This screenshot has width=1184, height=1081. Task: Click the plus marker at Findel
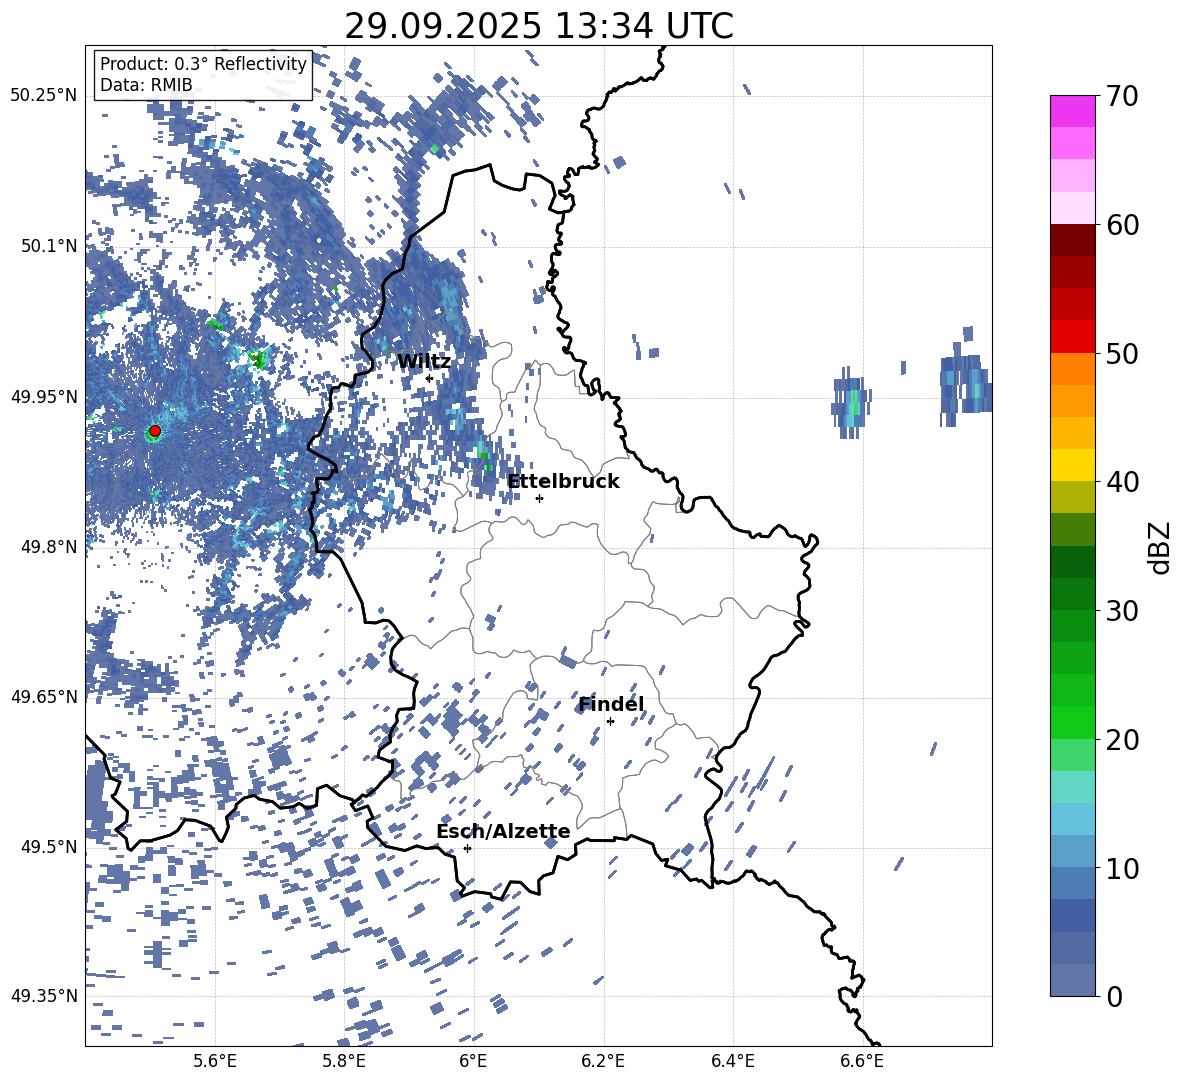click(x=610, y=722)
